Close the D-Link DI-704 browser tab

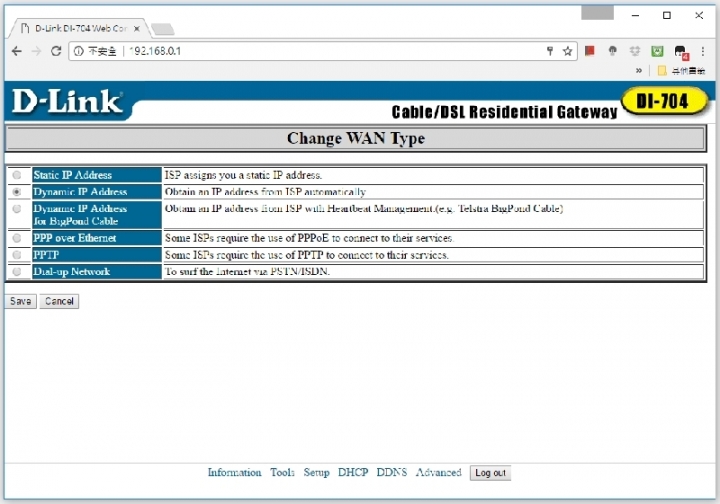tap(137, 28)
